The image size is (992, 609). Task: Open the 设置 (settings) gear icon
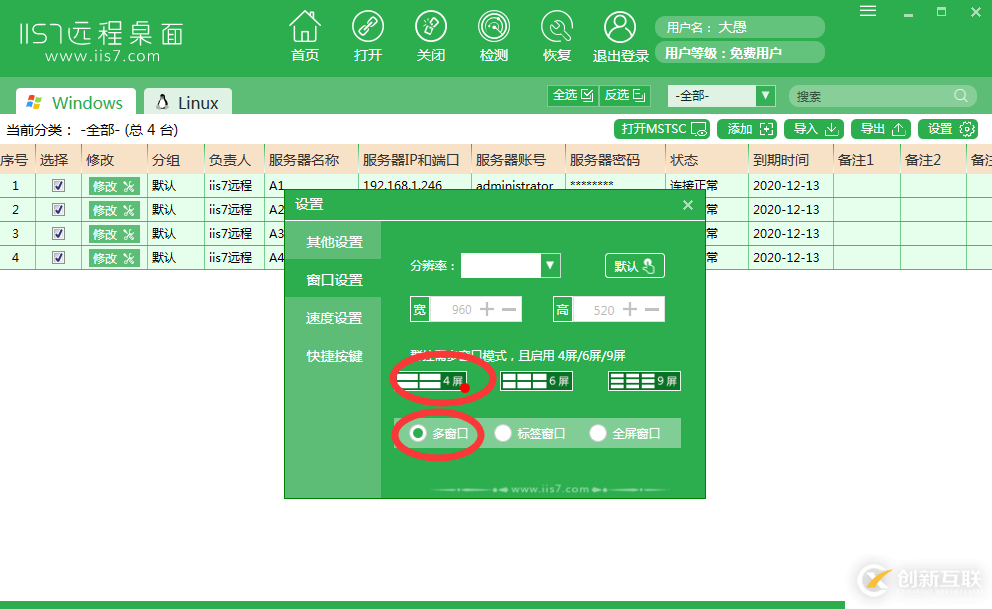(947, 129)
